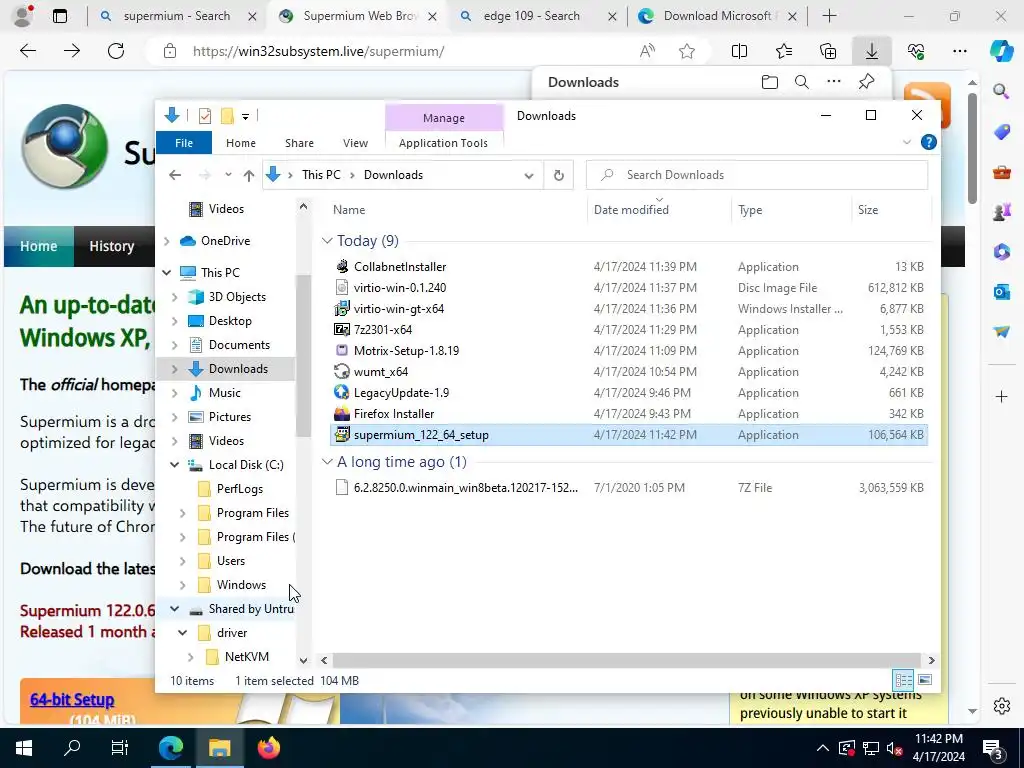
Task: Open the View ribbon tab
Action: click(x=355, y=142)
